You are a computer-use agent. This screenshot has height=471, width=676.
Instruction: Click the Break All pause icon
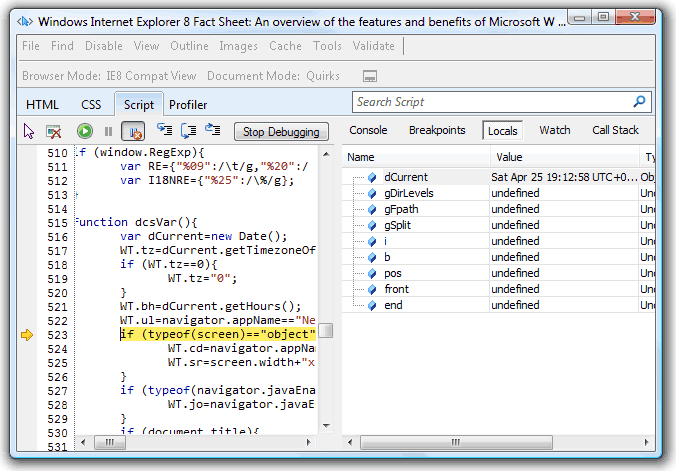point(108,131)
